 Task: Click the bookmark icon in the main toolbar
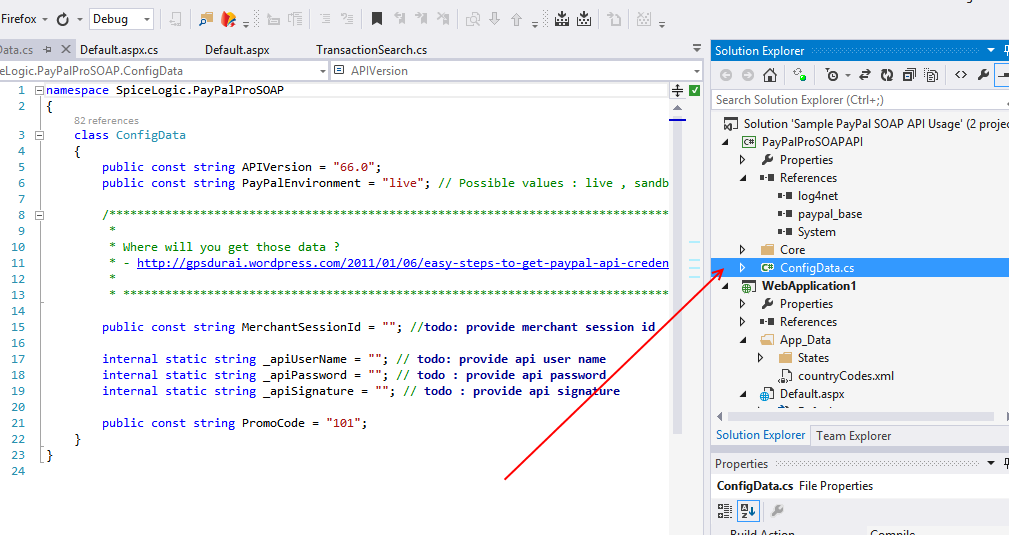[x=376, y=19]
